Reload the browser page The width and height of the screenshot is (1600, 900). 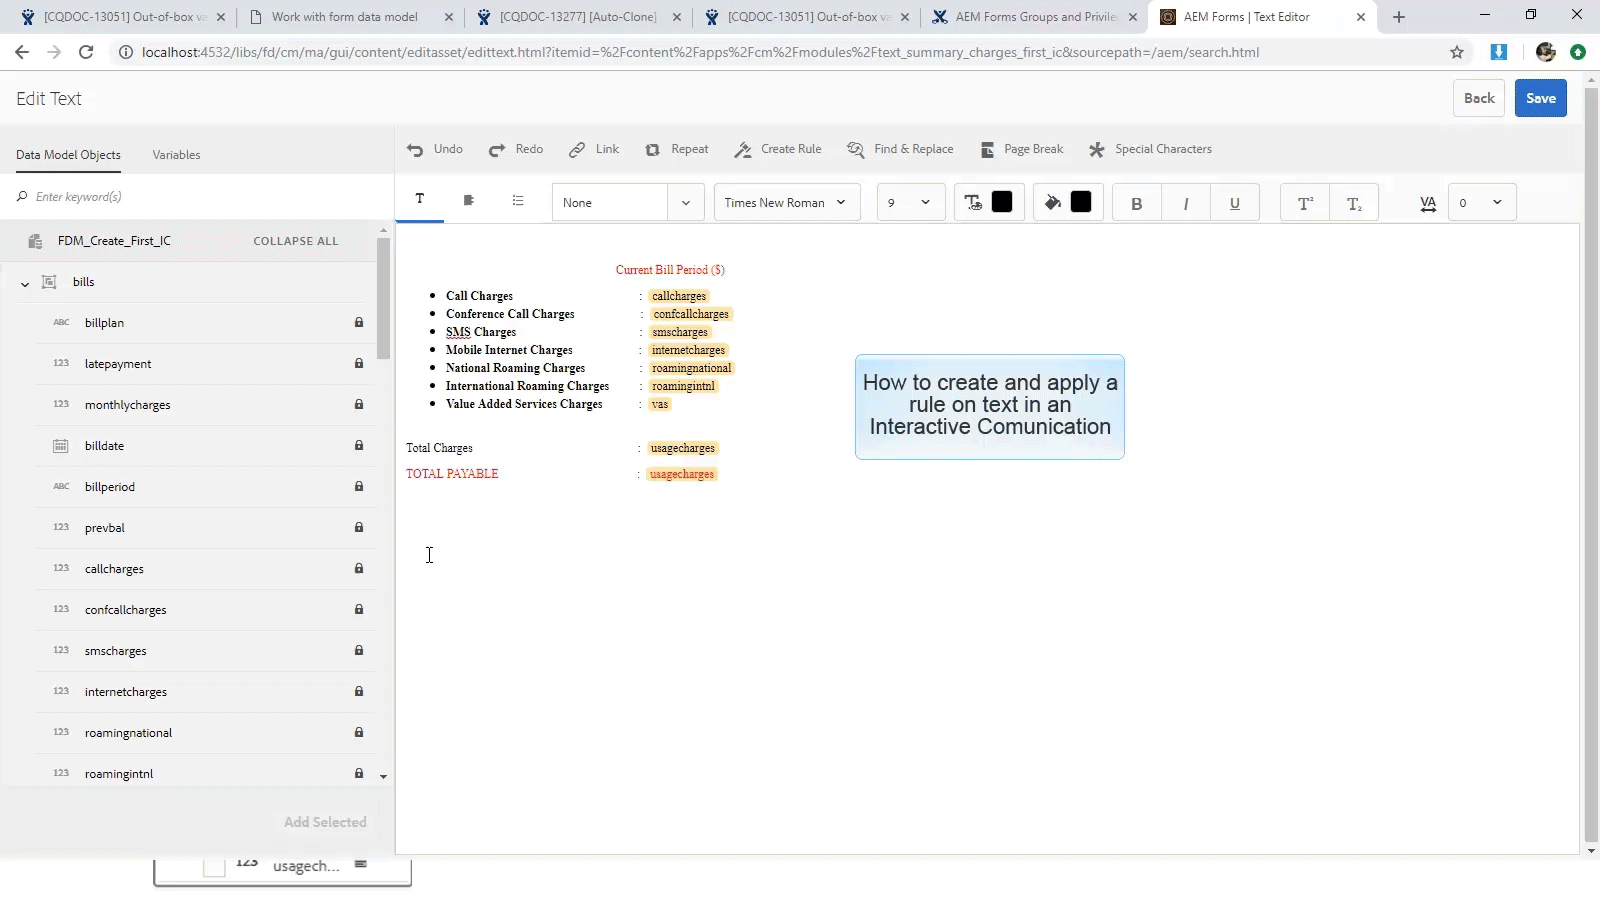coord(86,52)
